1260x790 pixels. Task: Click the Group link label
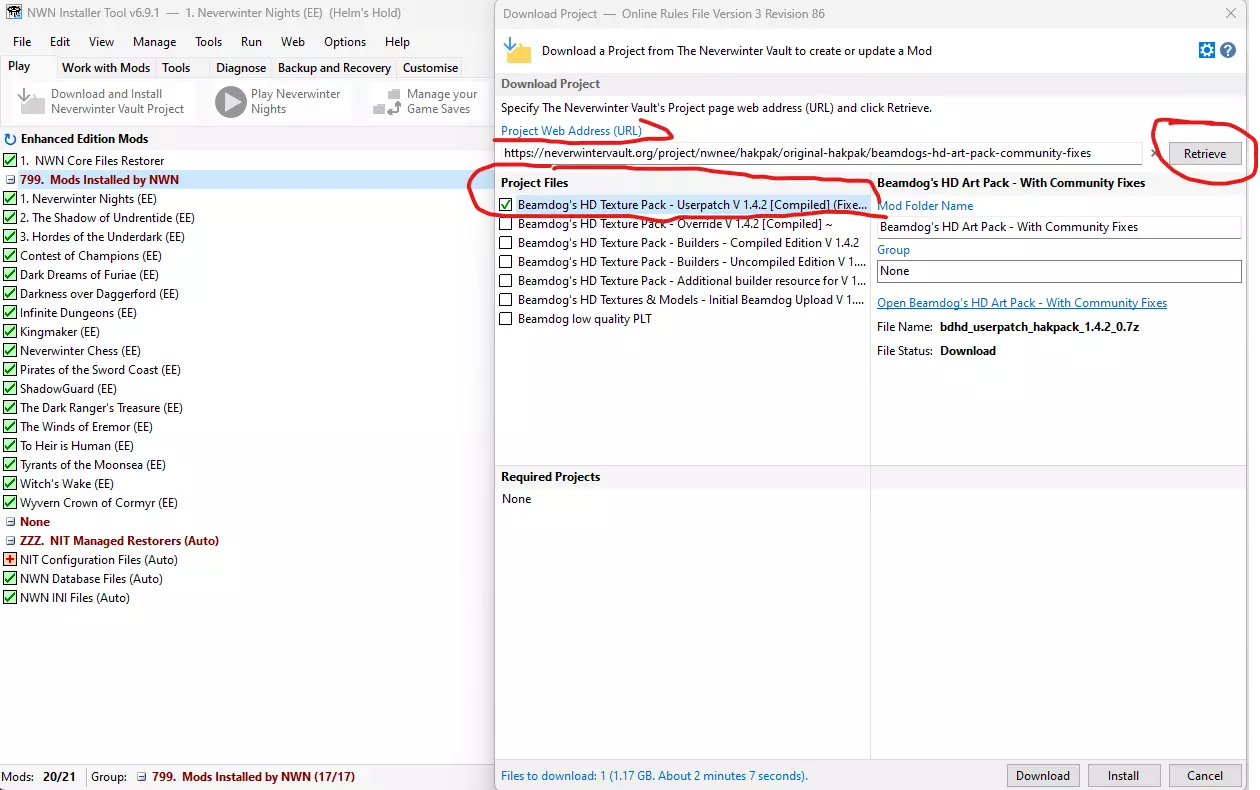893,250
